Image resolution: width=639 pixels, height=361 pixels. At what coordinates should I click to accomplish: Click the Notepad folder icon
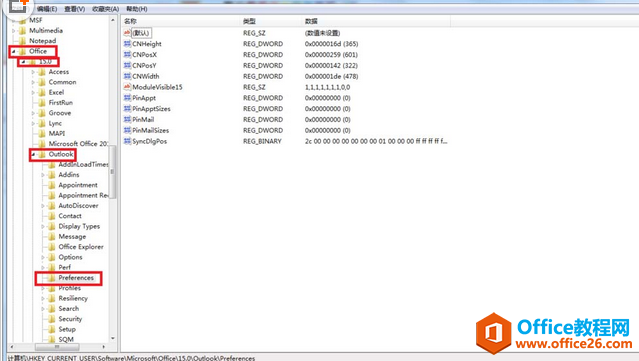(x=22, y=41)
